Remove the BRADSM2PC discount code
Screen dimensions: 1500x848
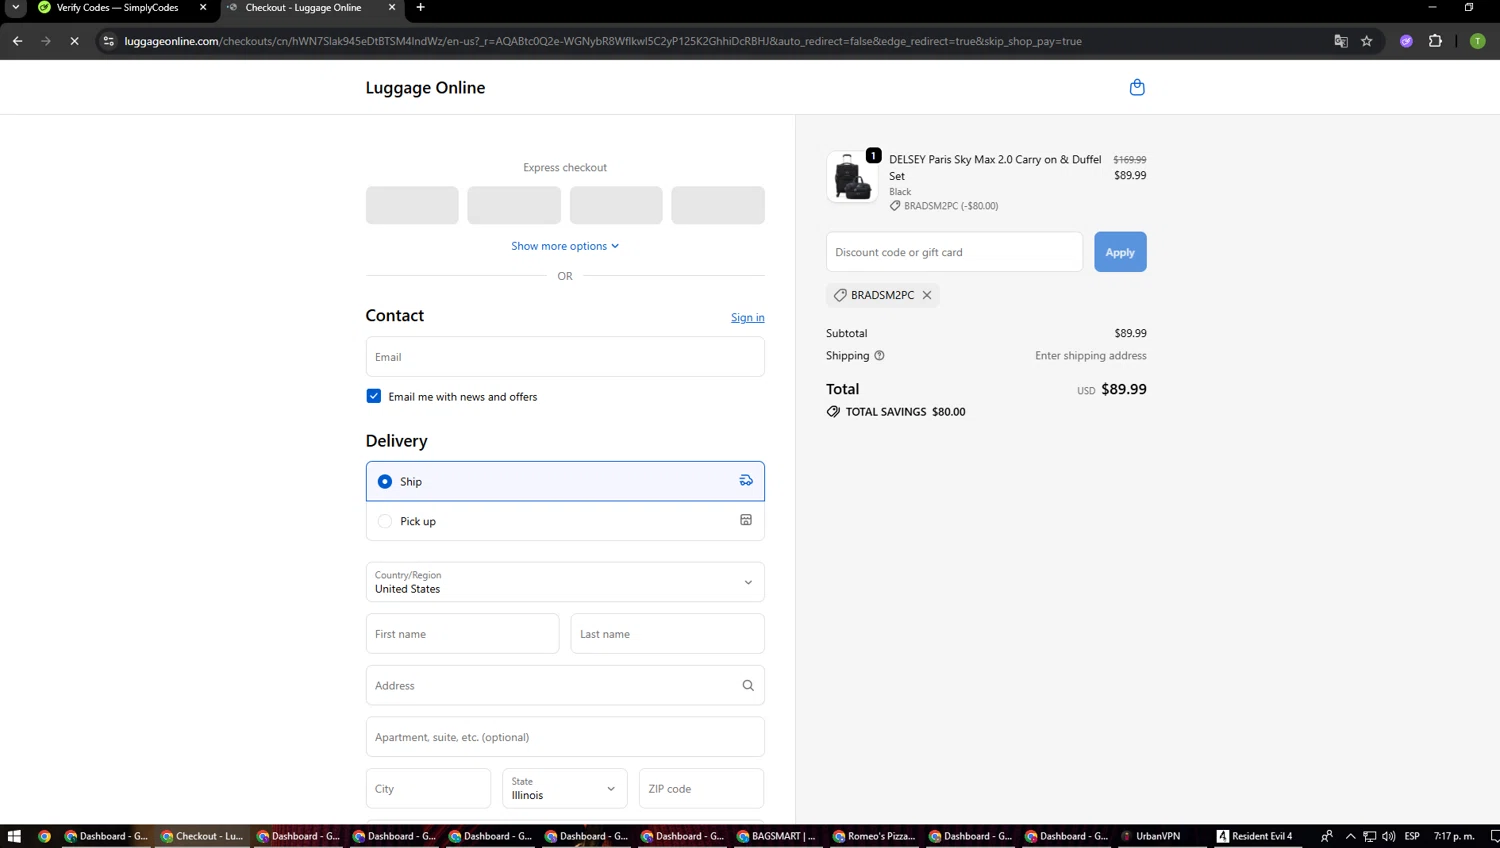click(927, 295)
